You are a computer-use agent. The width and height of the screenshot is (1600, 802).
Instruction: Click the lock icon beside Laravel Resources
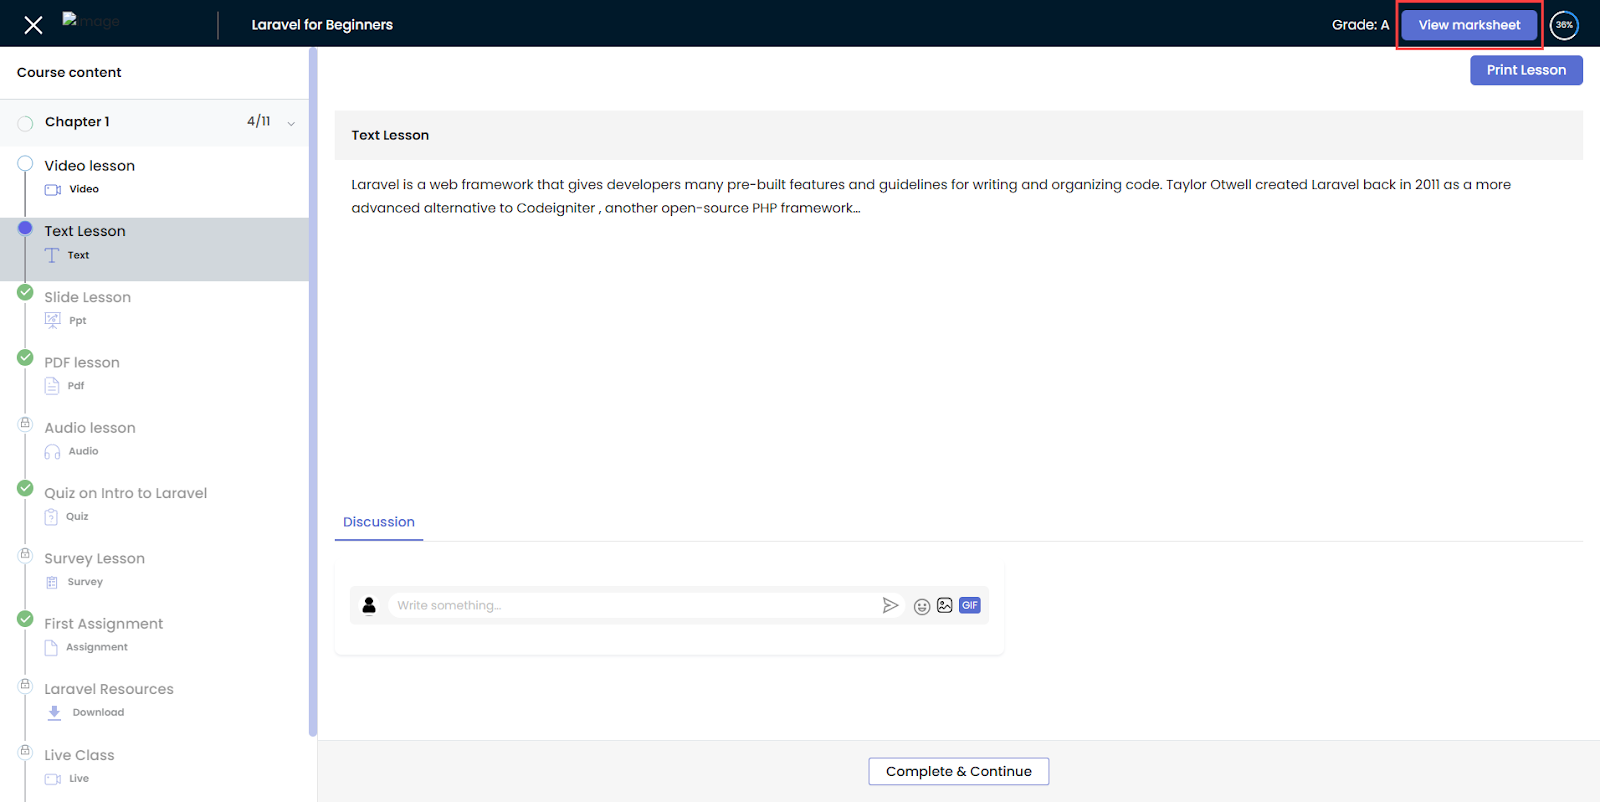(25, 685)
